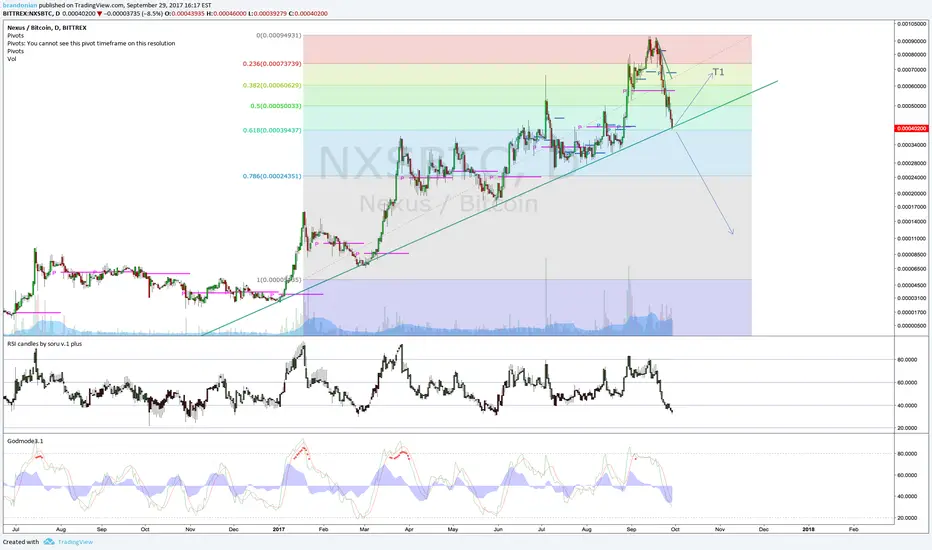Click 0.00008500 on the price axis
This screenshot has width=932, height=550.
coord(912,254)
